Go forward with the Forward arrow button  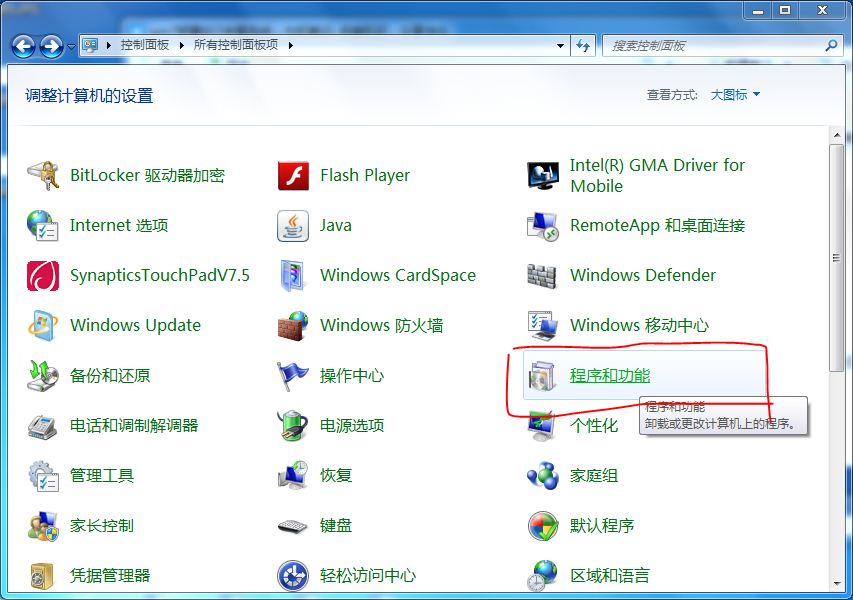point(52,46)
